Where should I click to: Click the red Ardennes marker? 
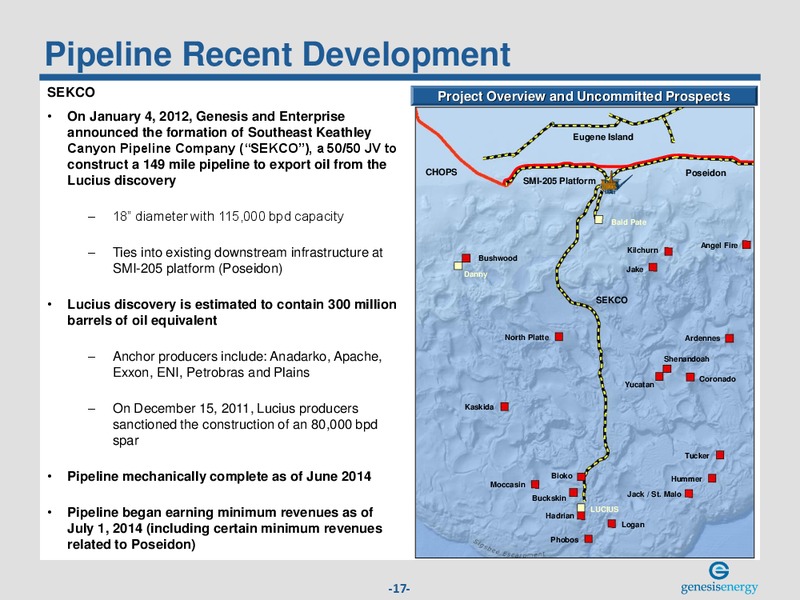(730, 338)
